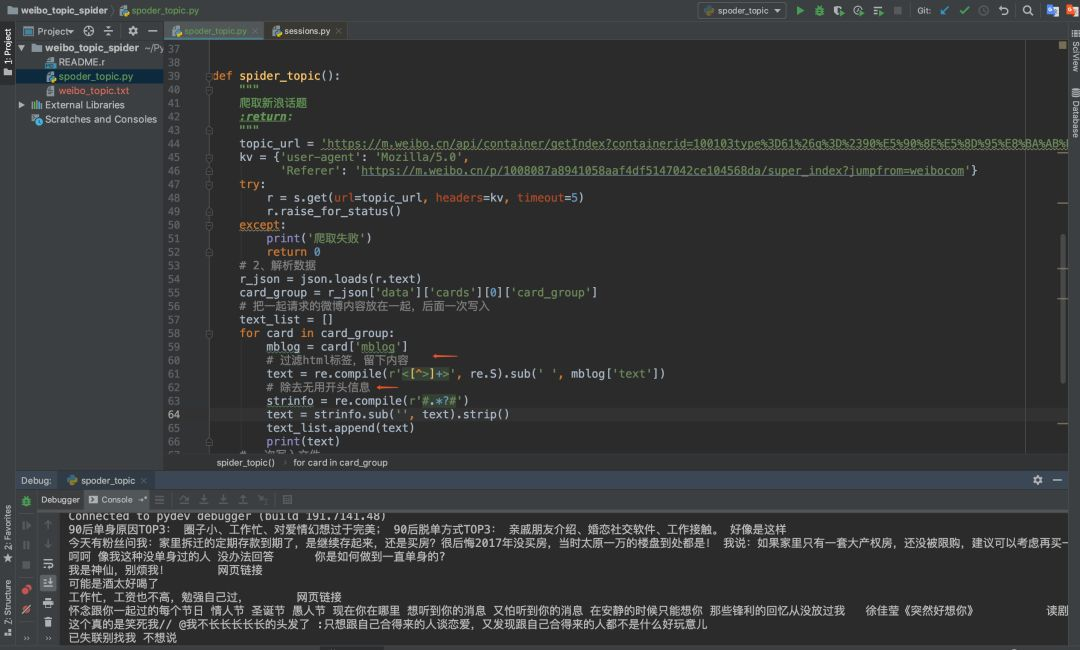Resume program in the debug sidebar
The width and height of the screenshot is (1080, 650).
[26, 525]
